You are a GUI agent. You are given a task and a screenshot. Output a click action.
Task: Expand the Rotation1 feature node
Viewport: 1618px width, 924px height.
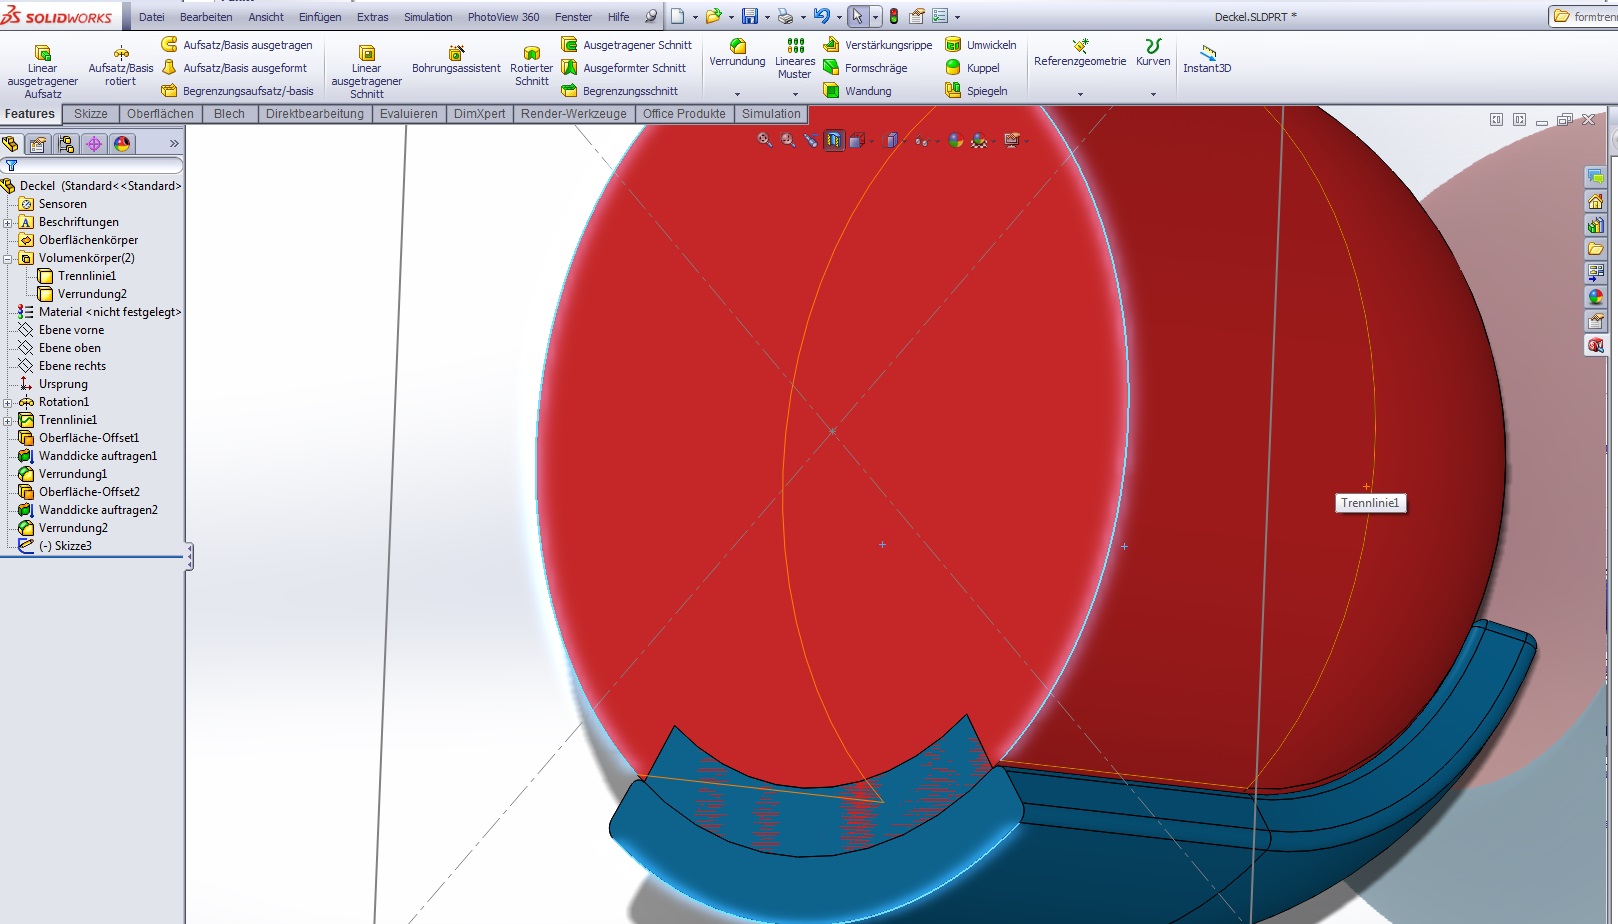coord(8,402)
